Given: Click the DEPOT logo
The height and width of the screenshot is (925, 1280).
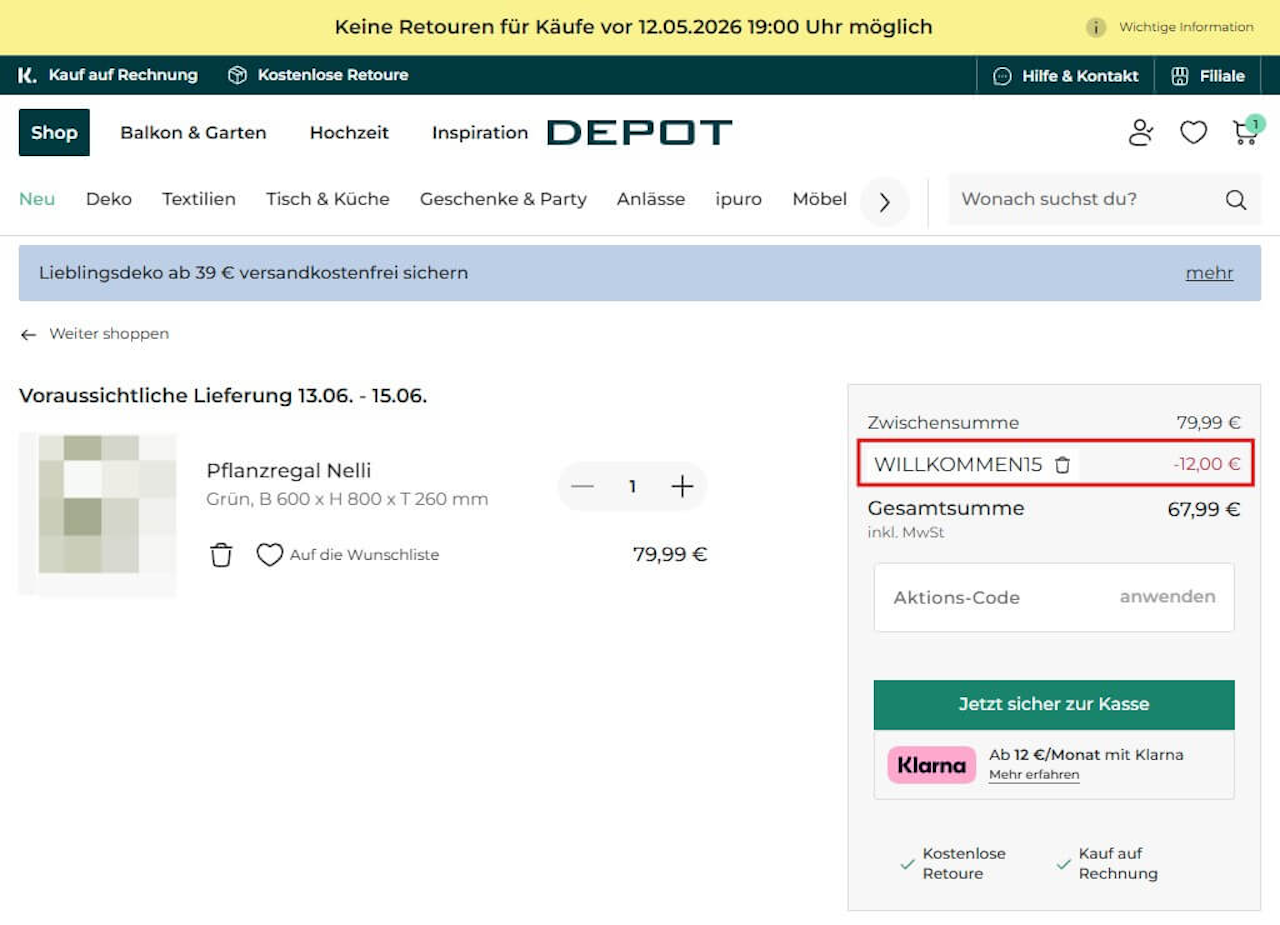Looking at the screenshot, I should click(x=640, y=132).
